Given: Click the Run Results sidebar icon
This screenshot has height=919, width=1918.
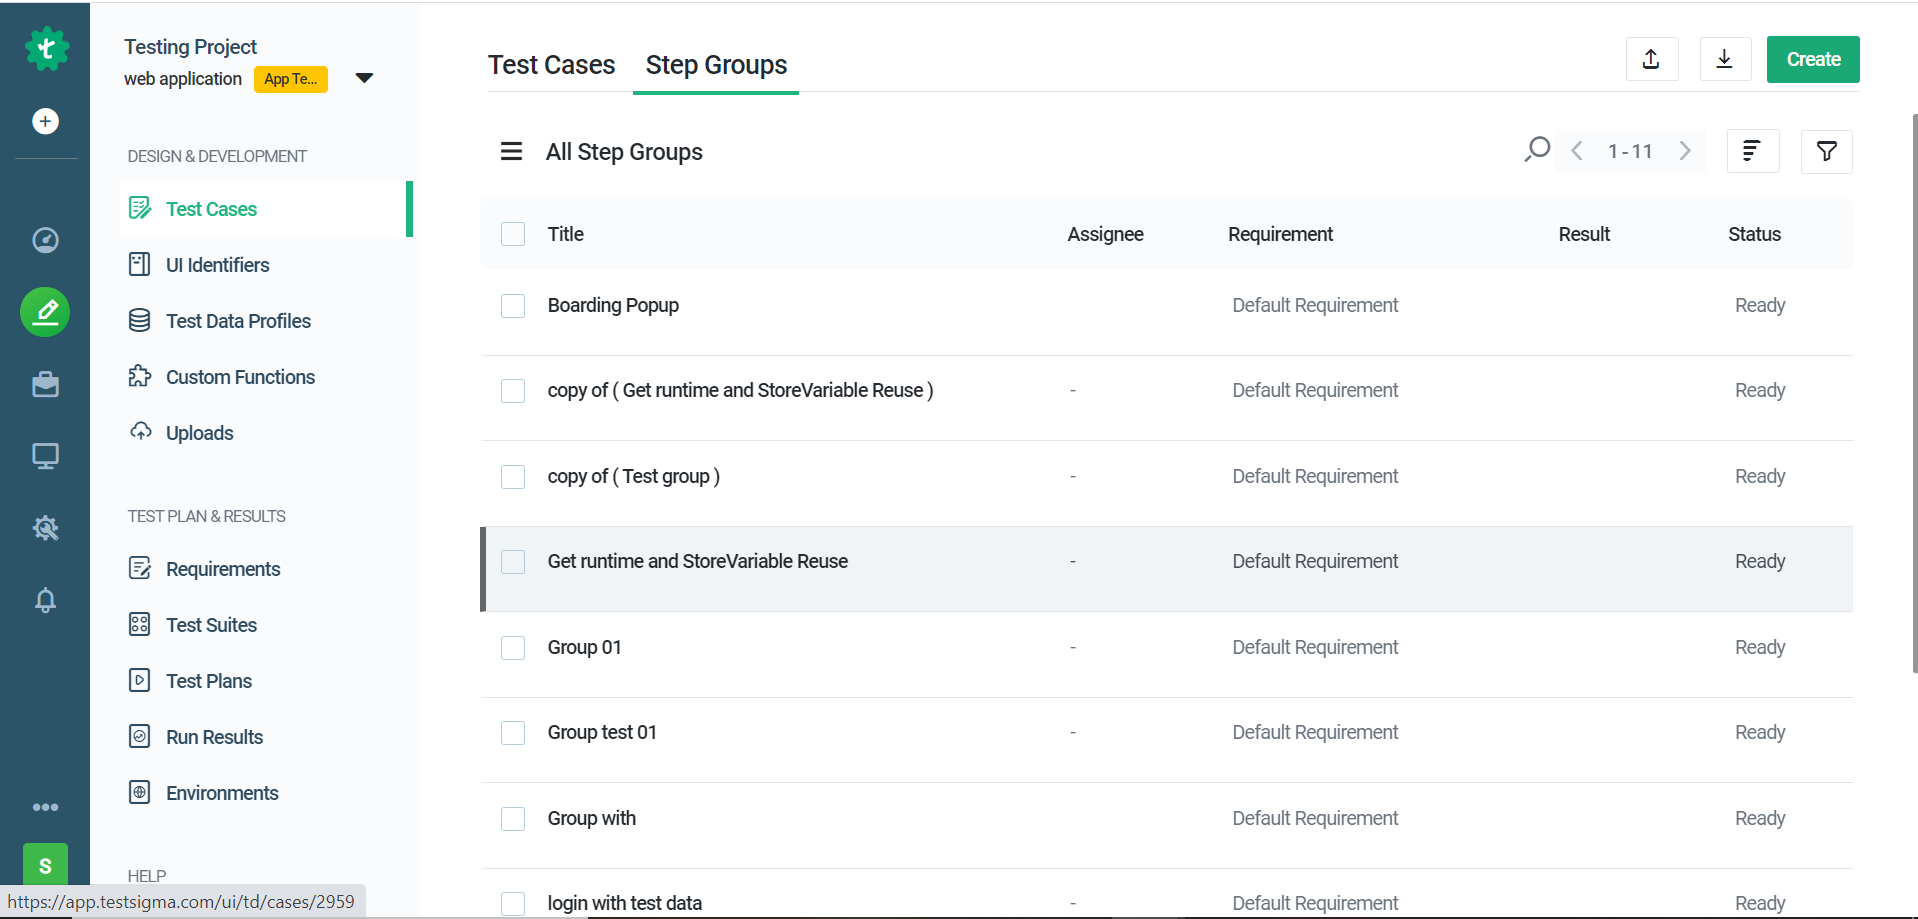Looking at the screenshot, I should (140, 736).
